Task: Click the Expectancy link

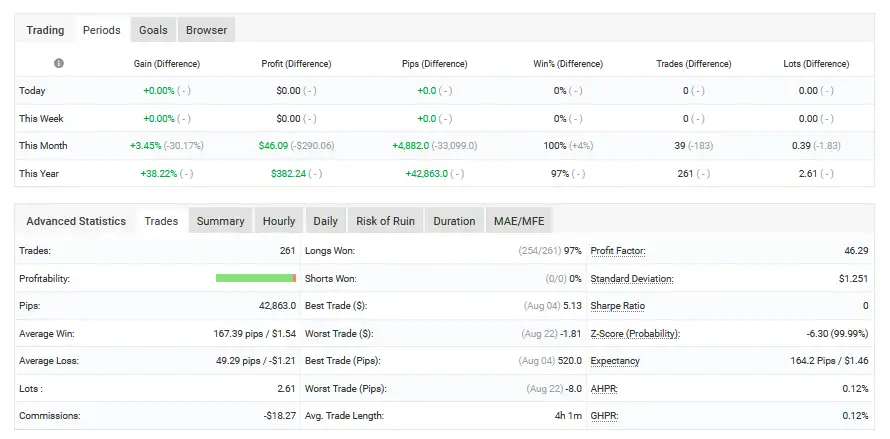Action: click(x=615, y=361)
